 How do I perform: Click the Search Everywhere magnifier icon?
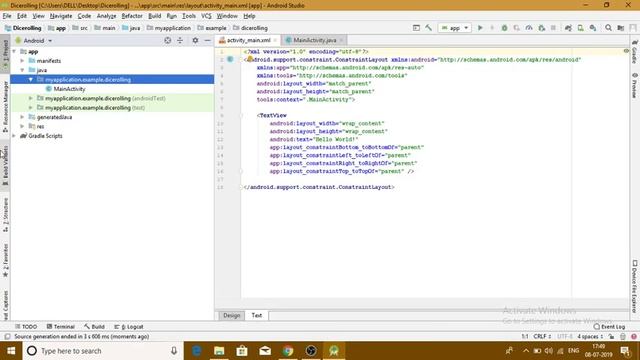tap(609, 28)
